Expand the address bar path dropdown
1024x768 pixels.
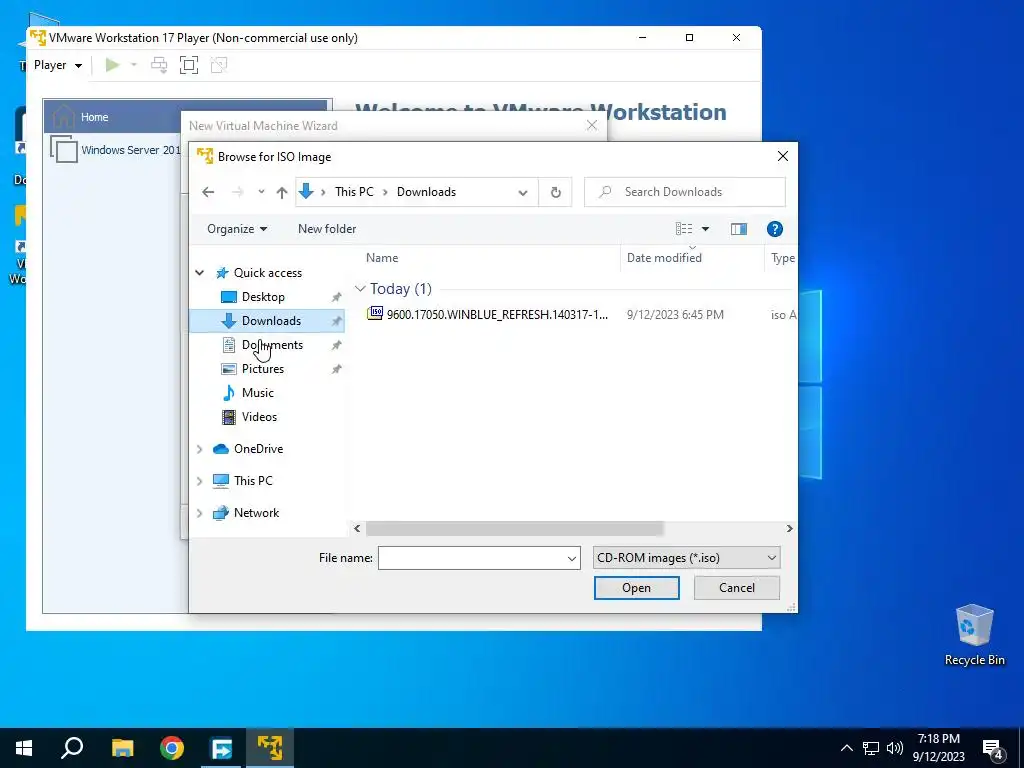click(x=522, y=193)
